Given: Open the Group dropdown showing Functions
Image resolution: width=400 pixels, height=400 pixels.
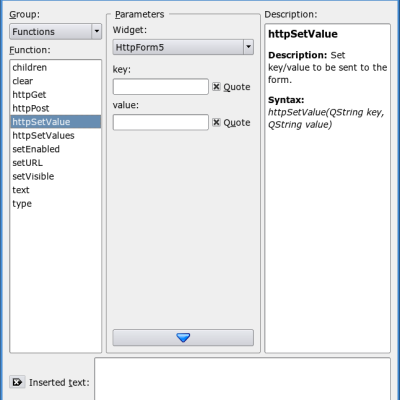Looking at the screenshot, I should point(55,32).
